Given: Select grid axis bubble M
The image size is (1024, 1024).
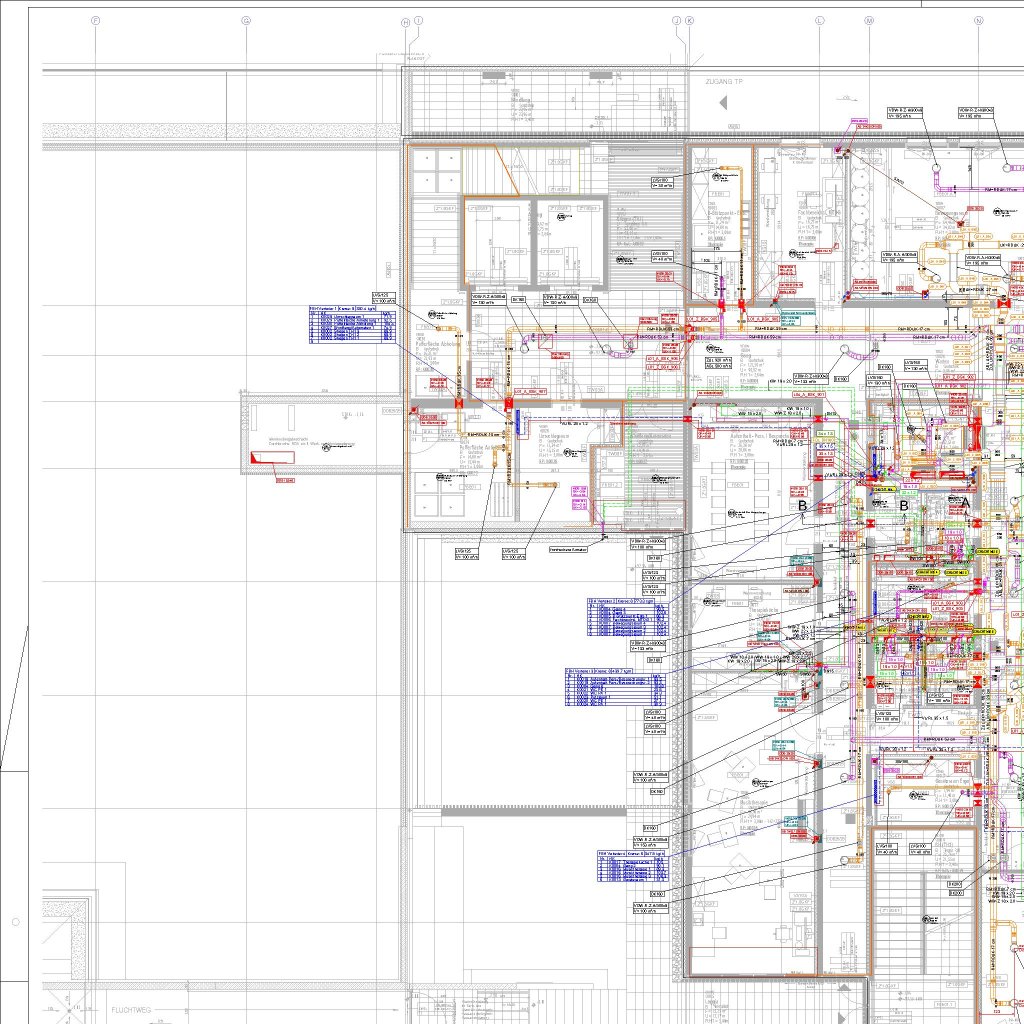Looking at the screenshot, I should click(x=869, y=21).
